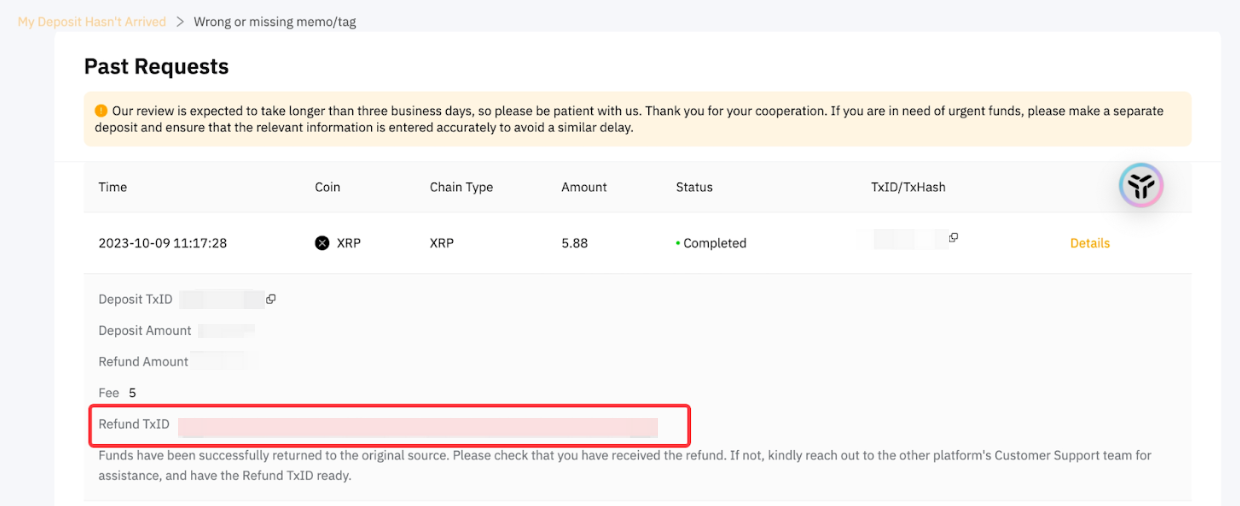Open the floating assistant icon
1240x506 pixels.
click(1140, 185)
